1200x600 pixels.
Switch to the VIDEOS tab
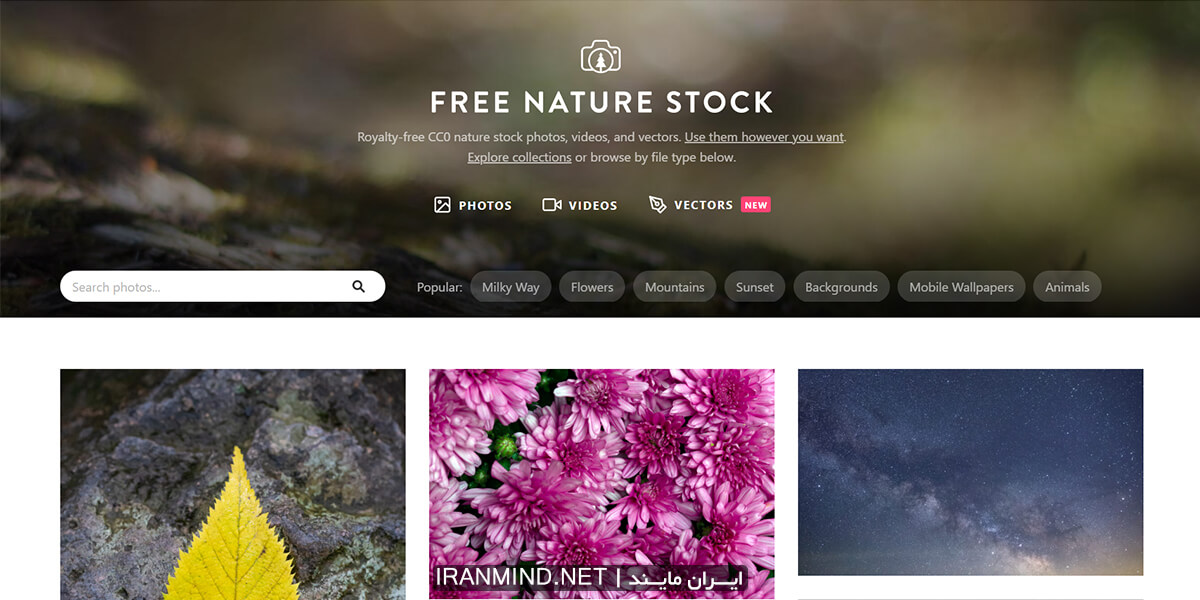[580, 205]
